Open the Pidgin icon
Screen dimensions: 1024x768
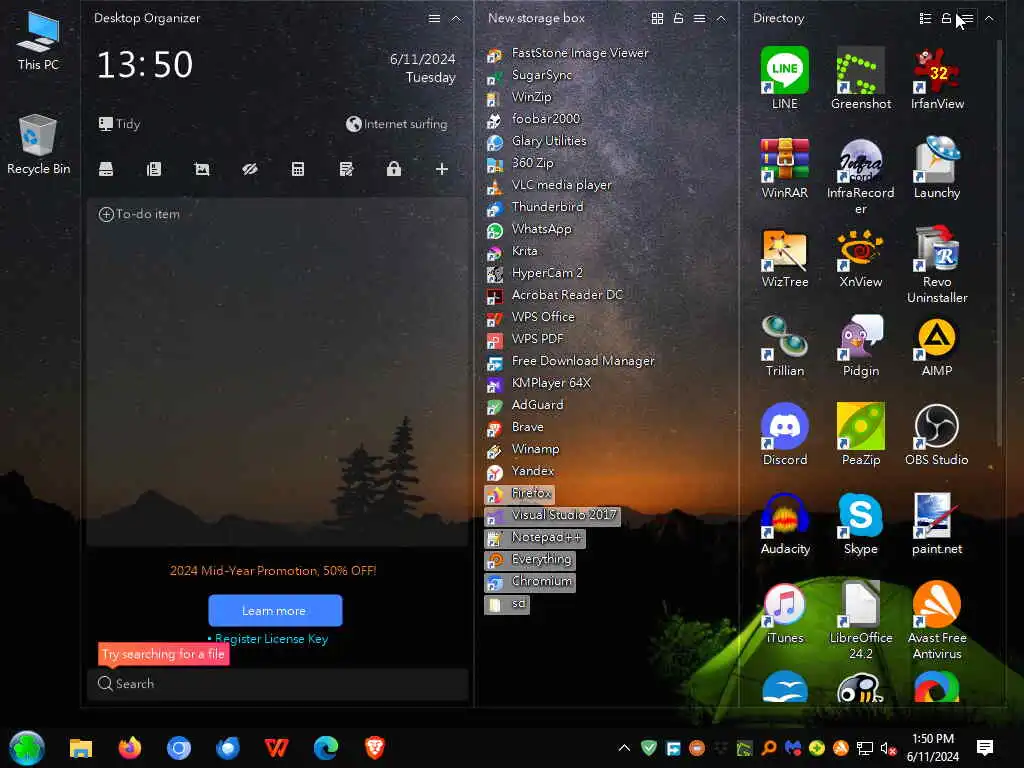click(x=861, y=346)
